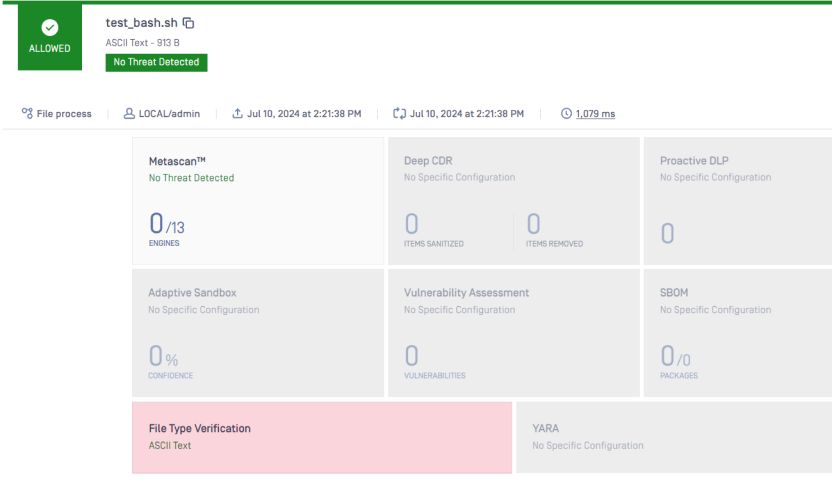The width and height of the screenshot is (832, 490).
Task: Click the File process workflow icon
Action: (x=27, y=113)
